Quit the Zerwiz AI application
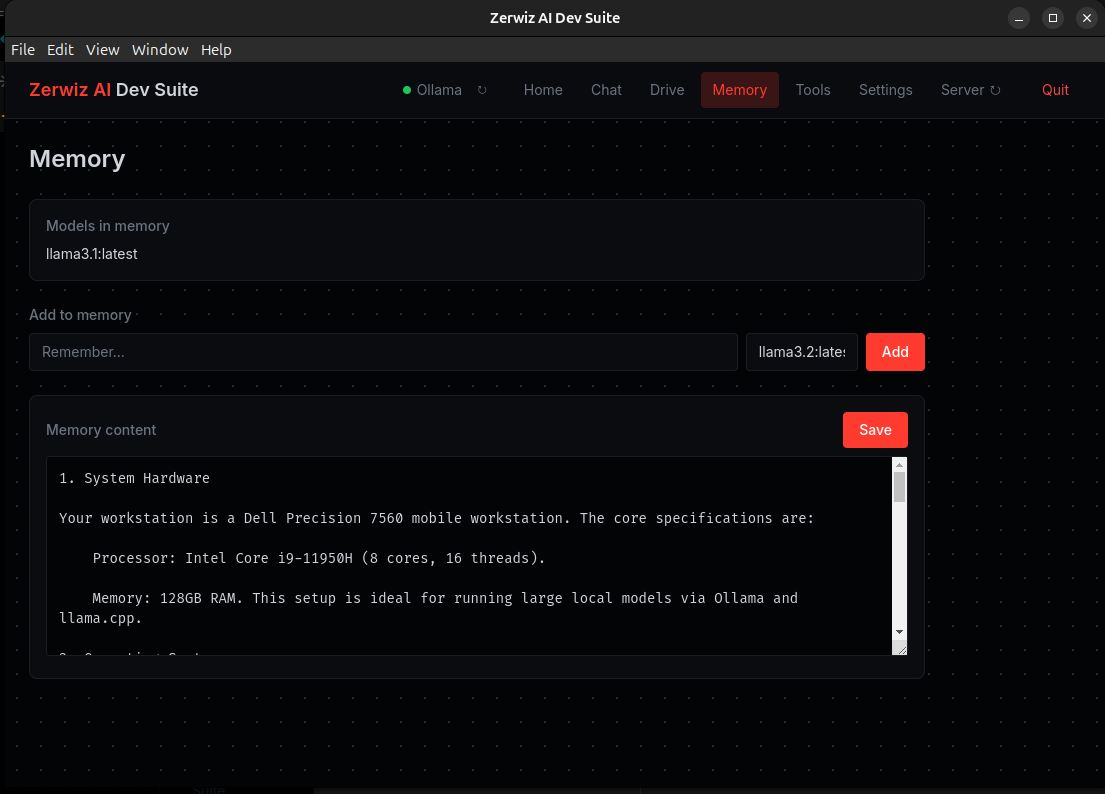The width and height of the screenshot is (1105, 794). point(1055,90)
